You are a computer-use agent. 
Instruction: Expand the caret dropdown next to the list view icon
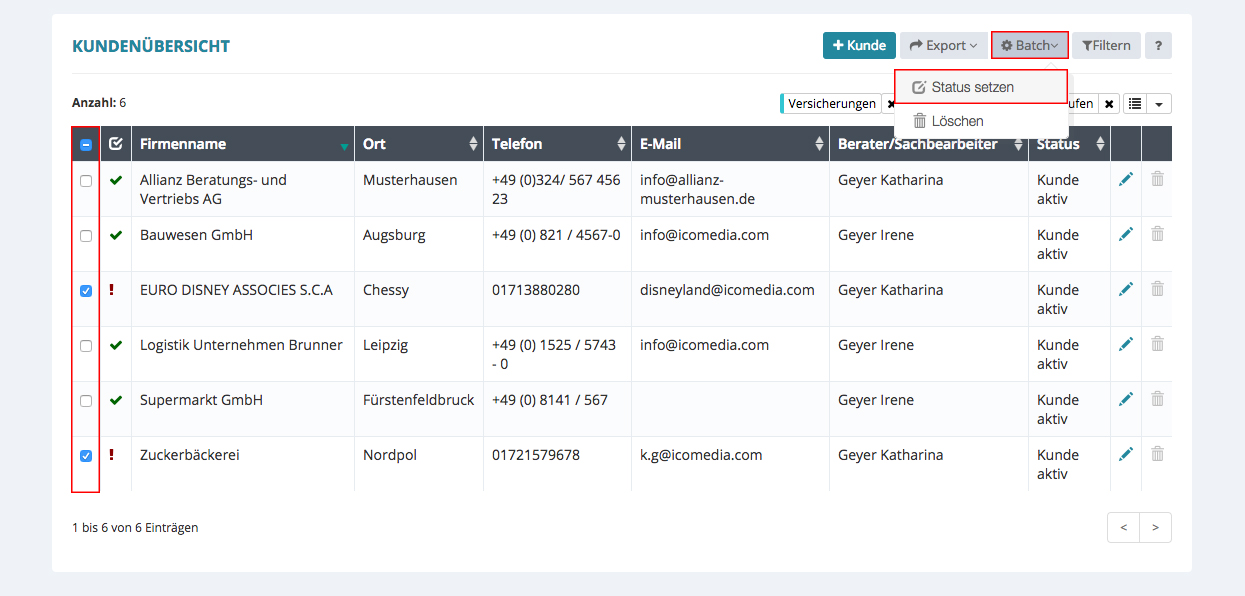(1159, 103)
